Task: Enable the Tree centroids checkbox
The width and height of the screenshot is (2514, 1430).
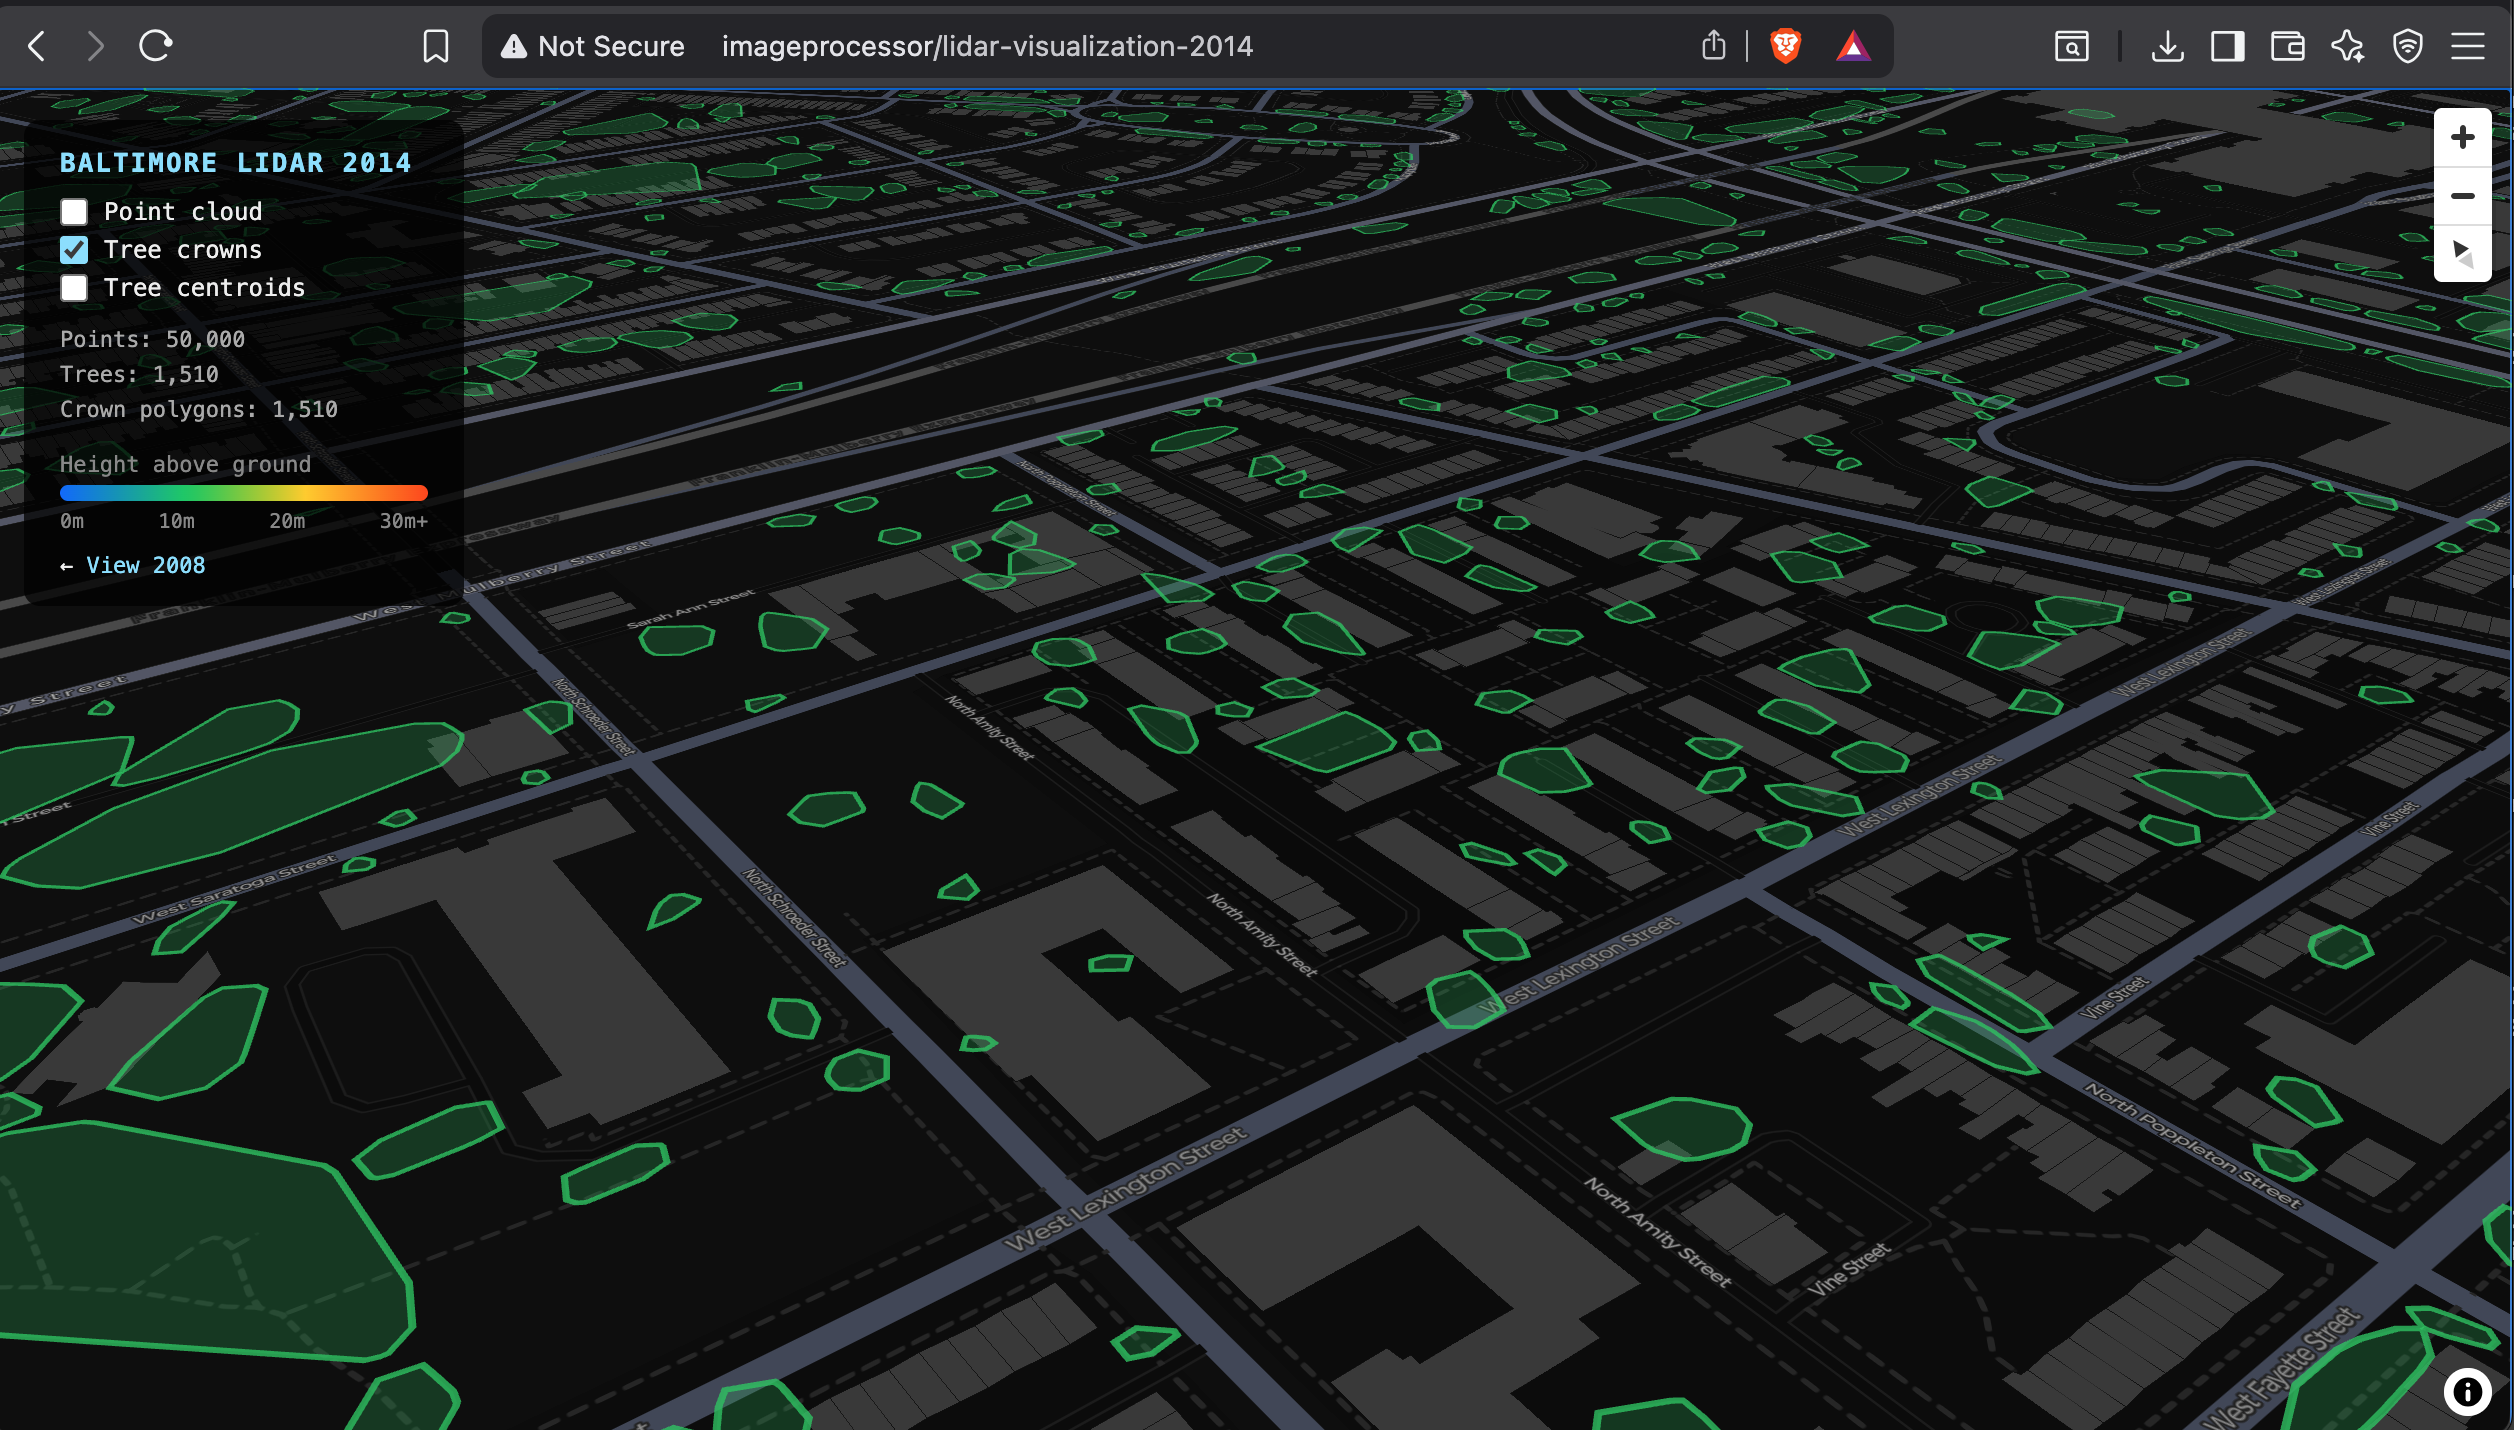Action: 73,288
